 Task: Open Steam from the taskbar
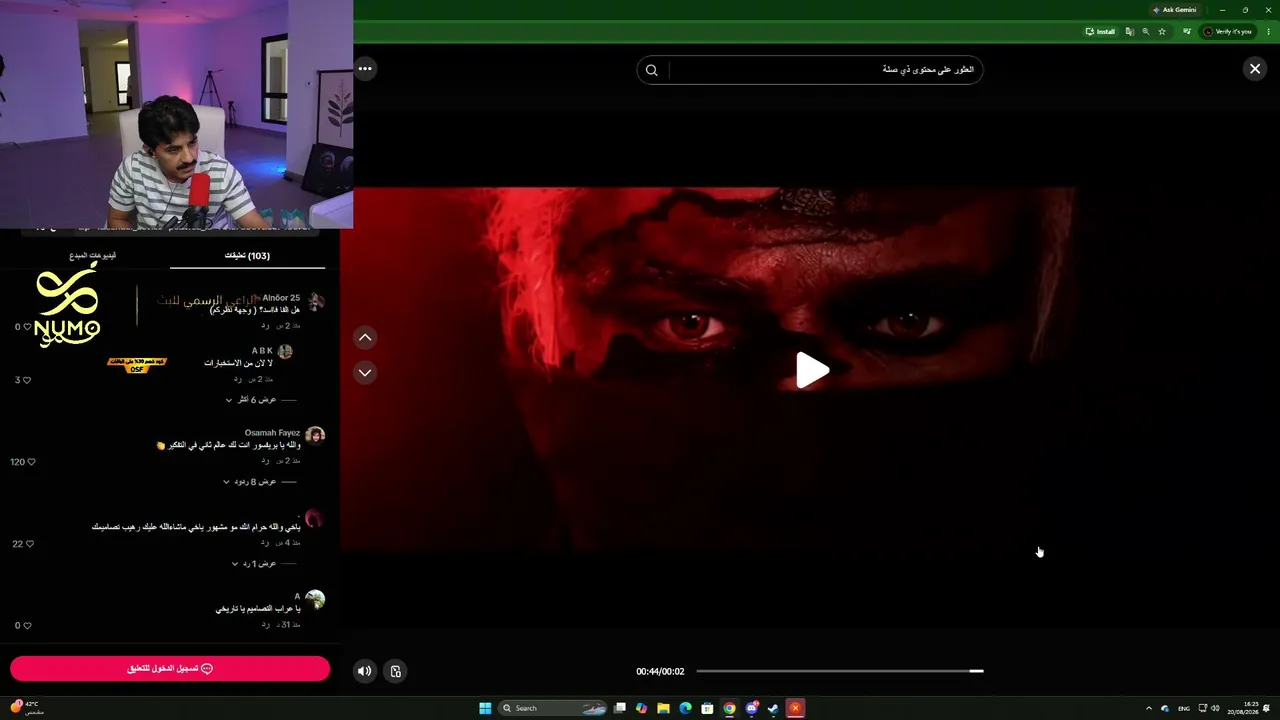(x=773, y=708)
